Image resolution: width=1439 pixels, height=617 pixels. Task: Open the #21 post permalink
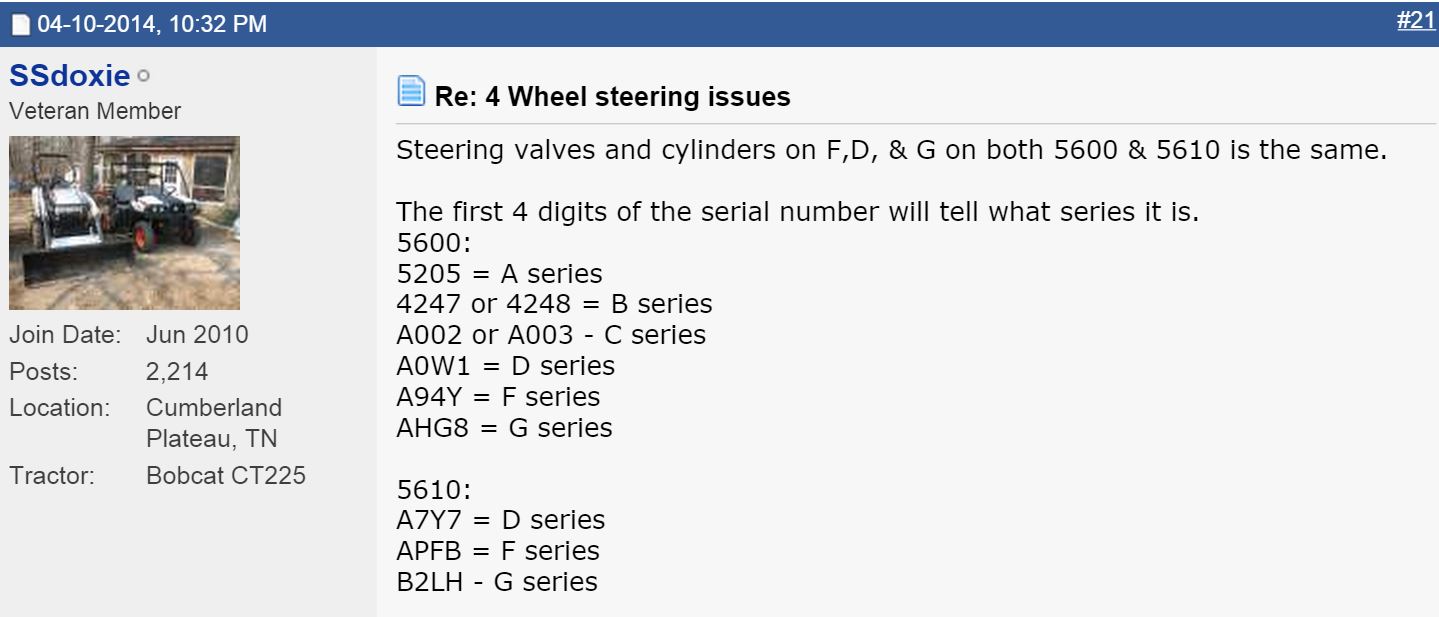tap(1415, 21)
